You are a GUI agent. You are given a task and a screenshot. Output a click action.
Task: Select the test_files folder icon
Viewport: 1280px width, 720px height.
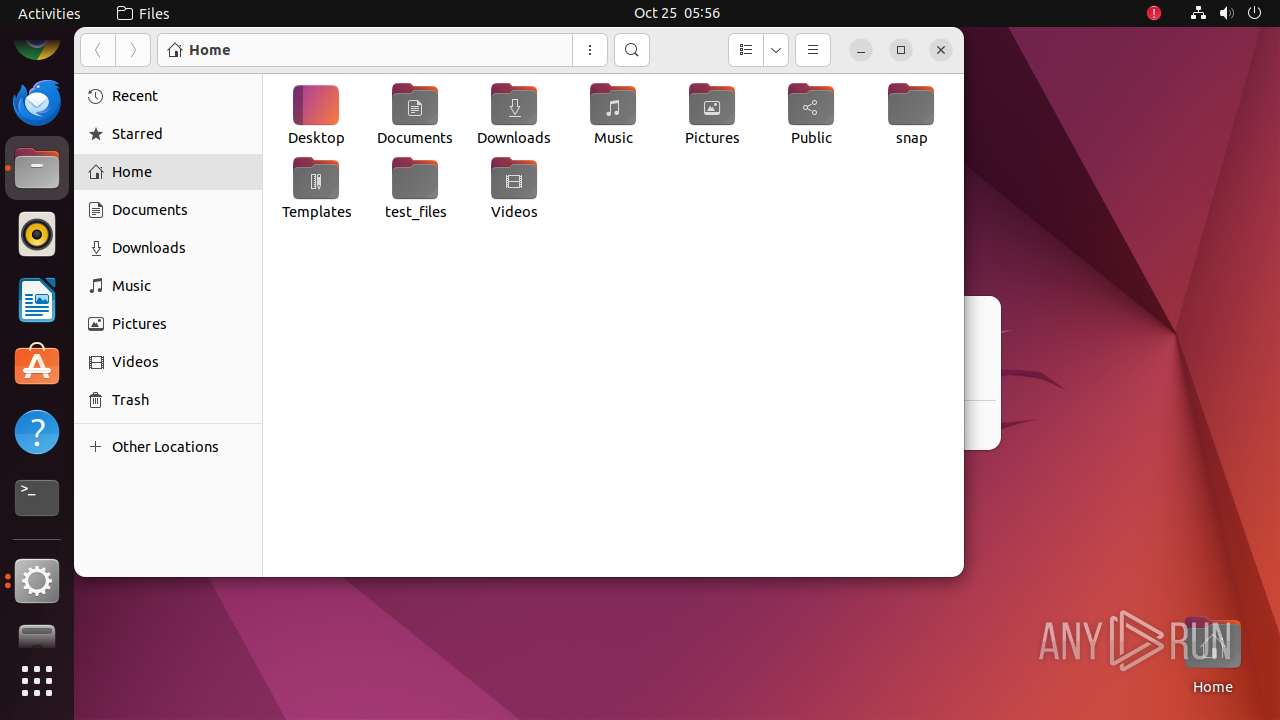415,179
